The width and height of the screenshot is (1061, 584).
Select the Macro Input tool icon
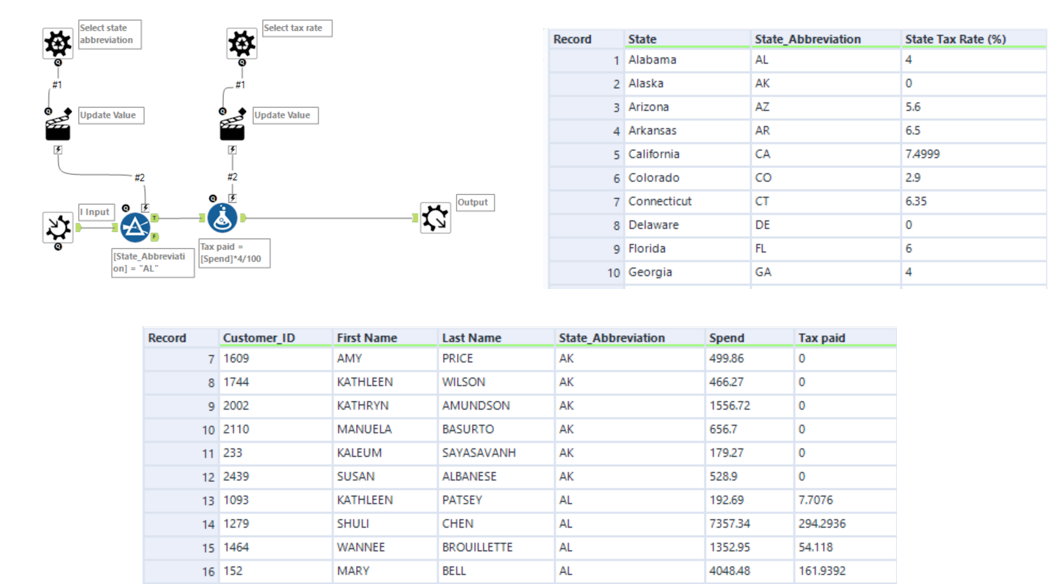[x=58, y=228]
